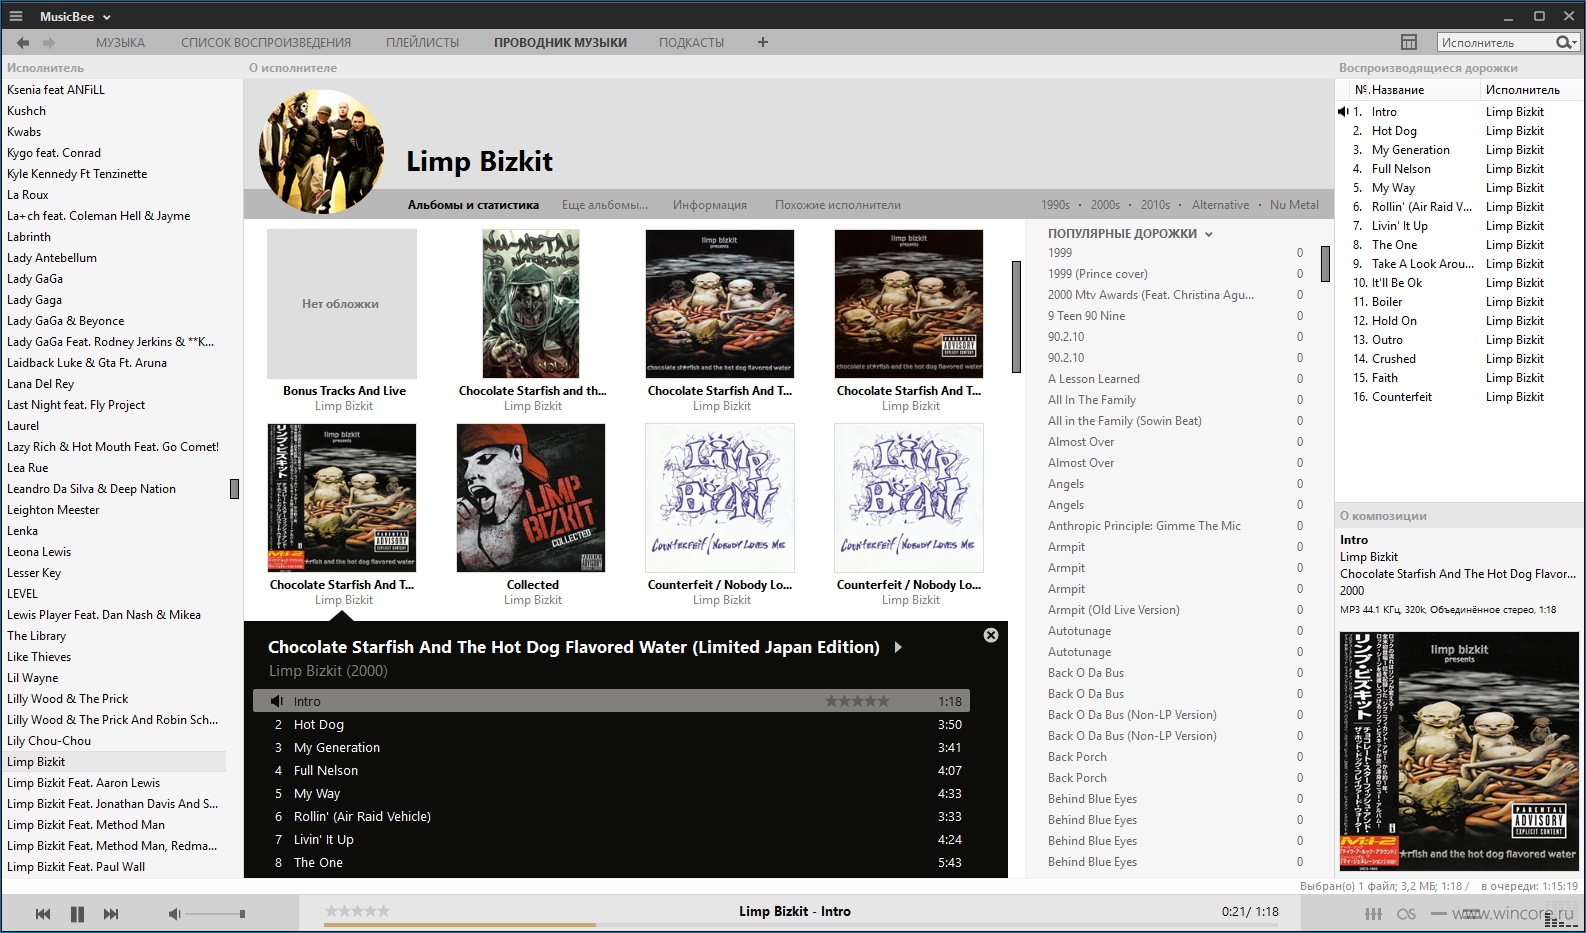The width and height of the screenshot is (1586, 933).
Task: Select 1999 (Prince cover) popular track
Action: coord(1097,274)
